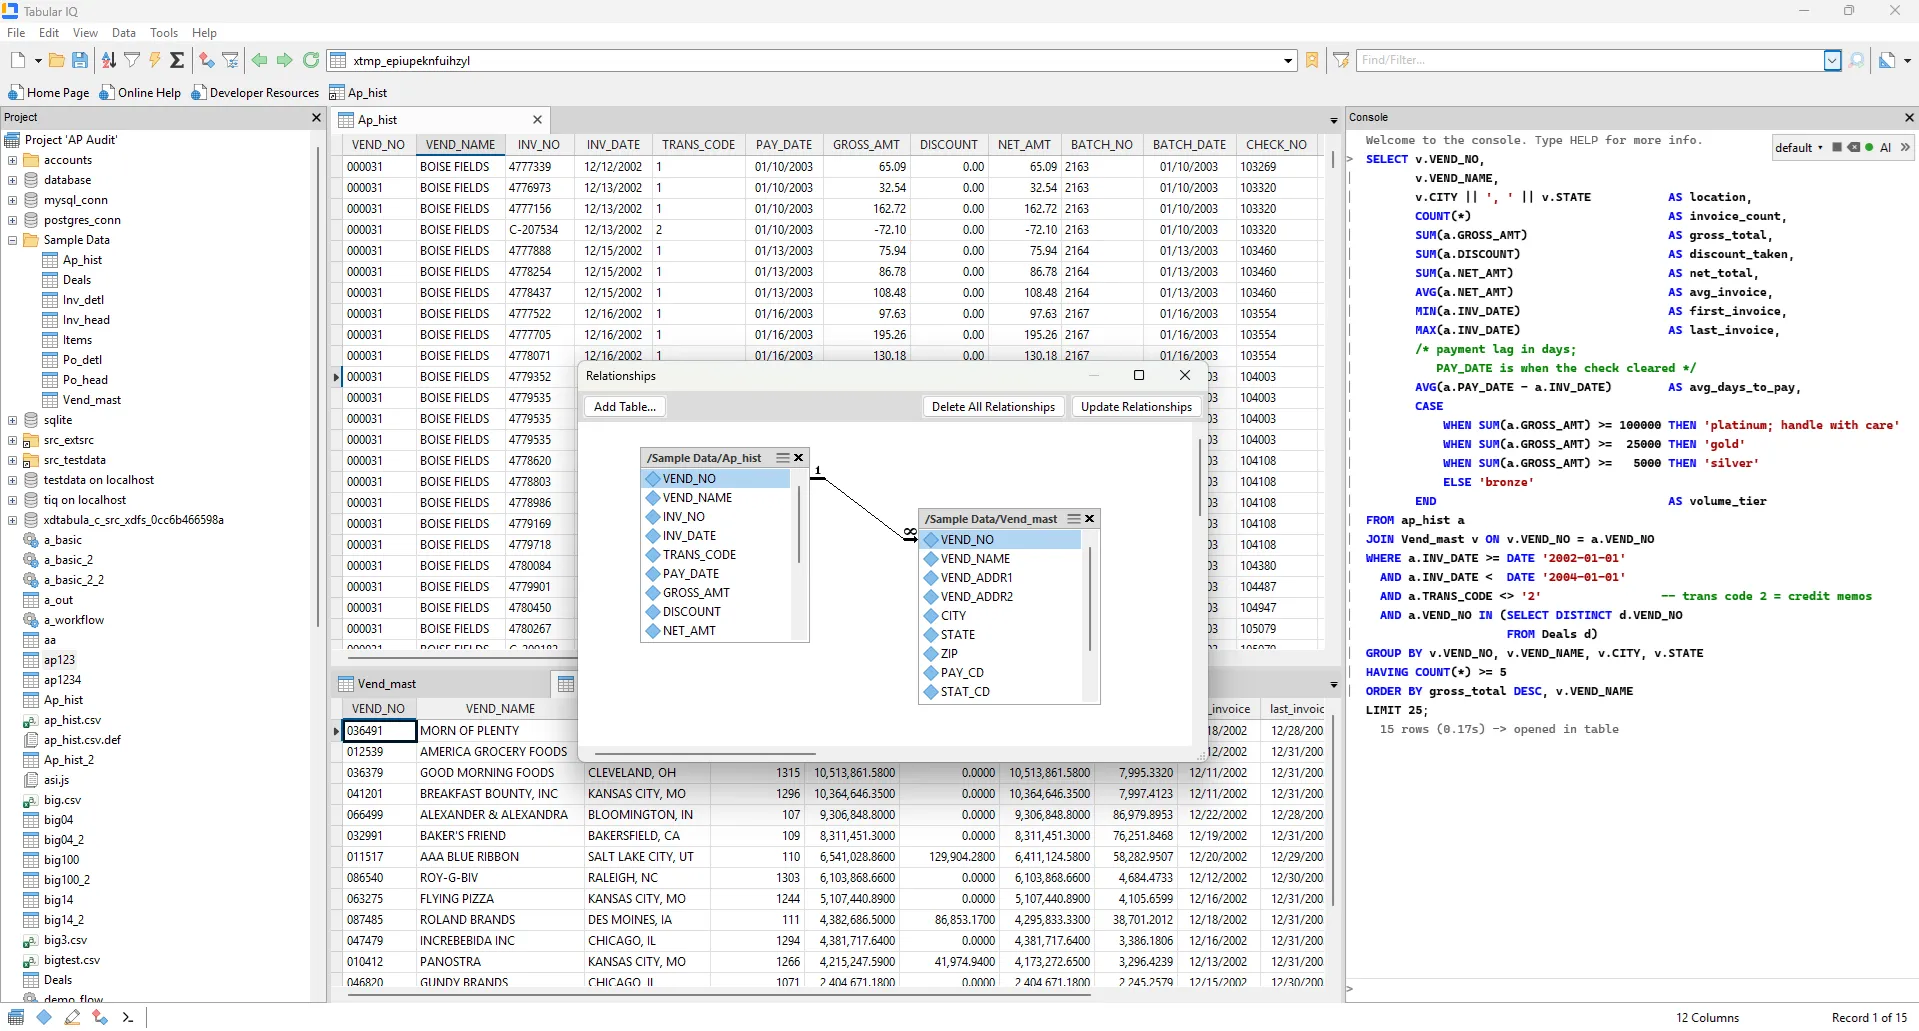The image size is (1919, 1031).
Task: Expand the accounts folder node
Action: 12,160
